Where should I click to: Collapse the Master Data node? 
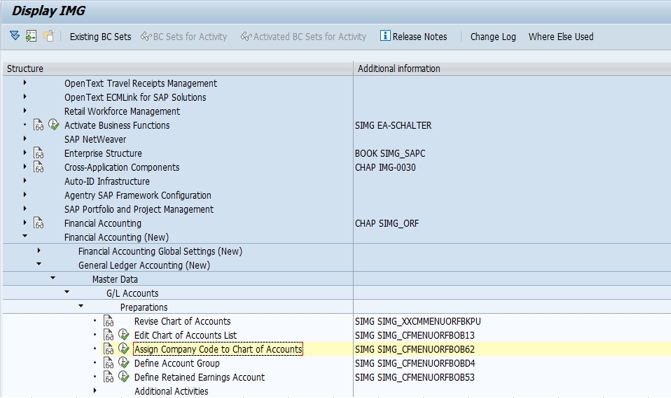[53, 278]
